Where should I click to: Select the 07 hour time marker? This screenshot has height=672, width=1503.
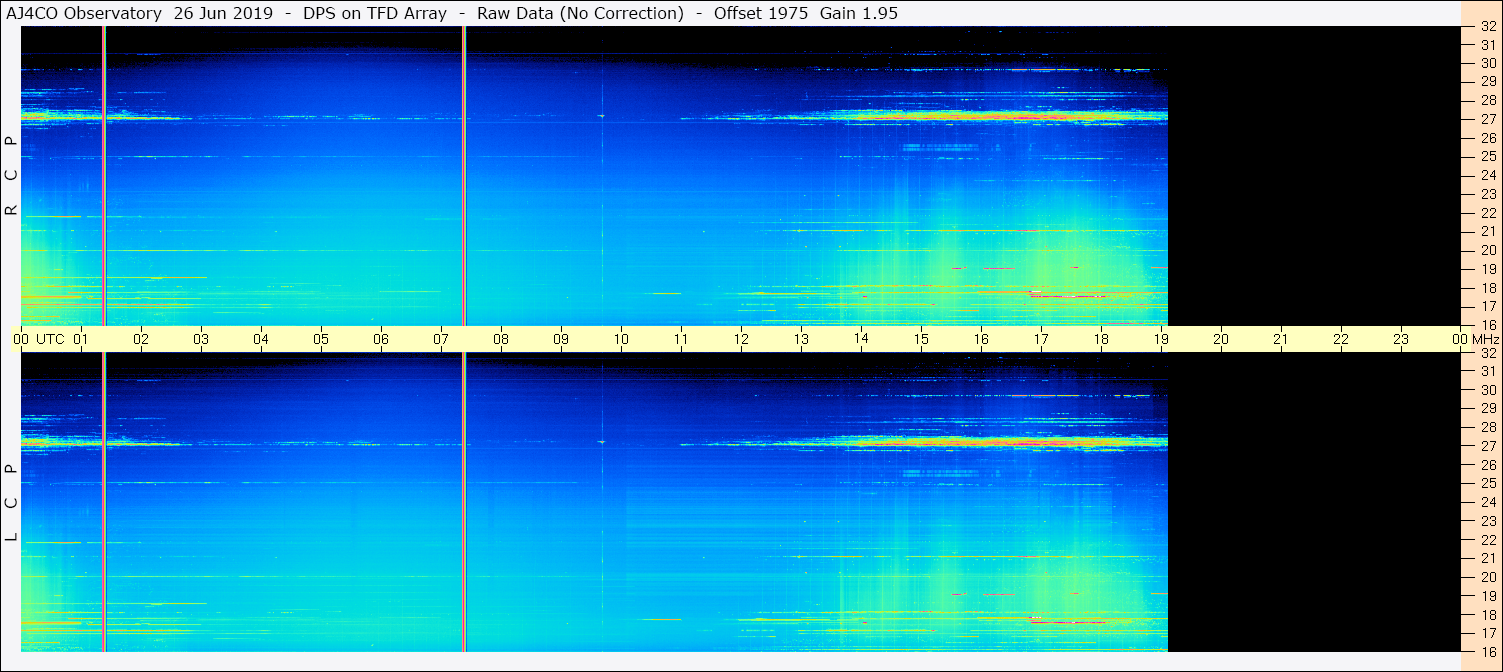point(441,339)
